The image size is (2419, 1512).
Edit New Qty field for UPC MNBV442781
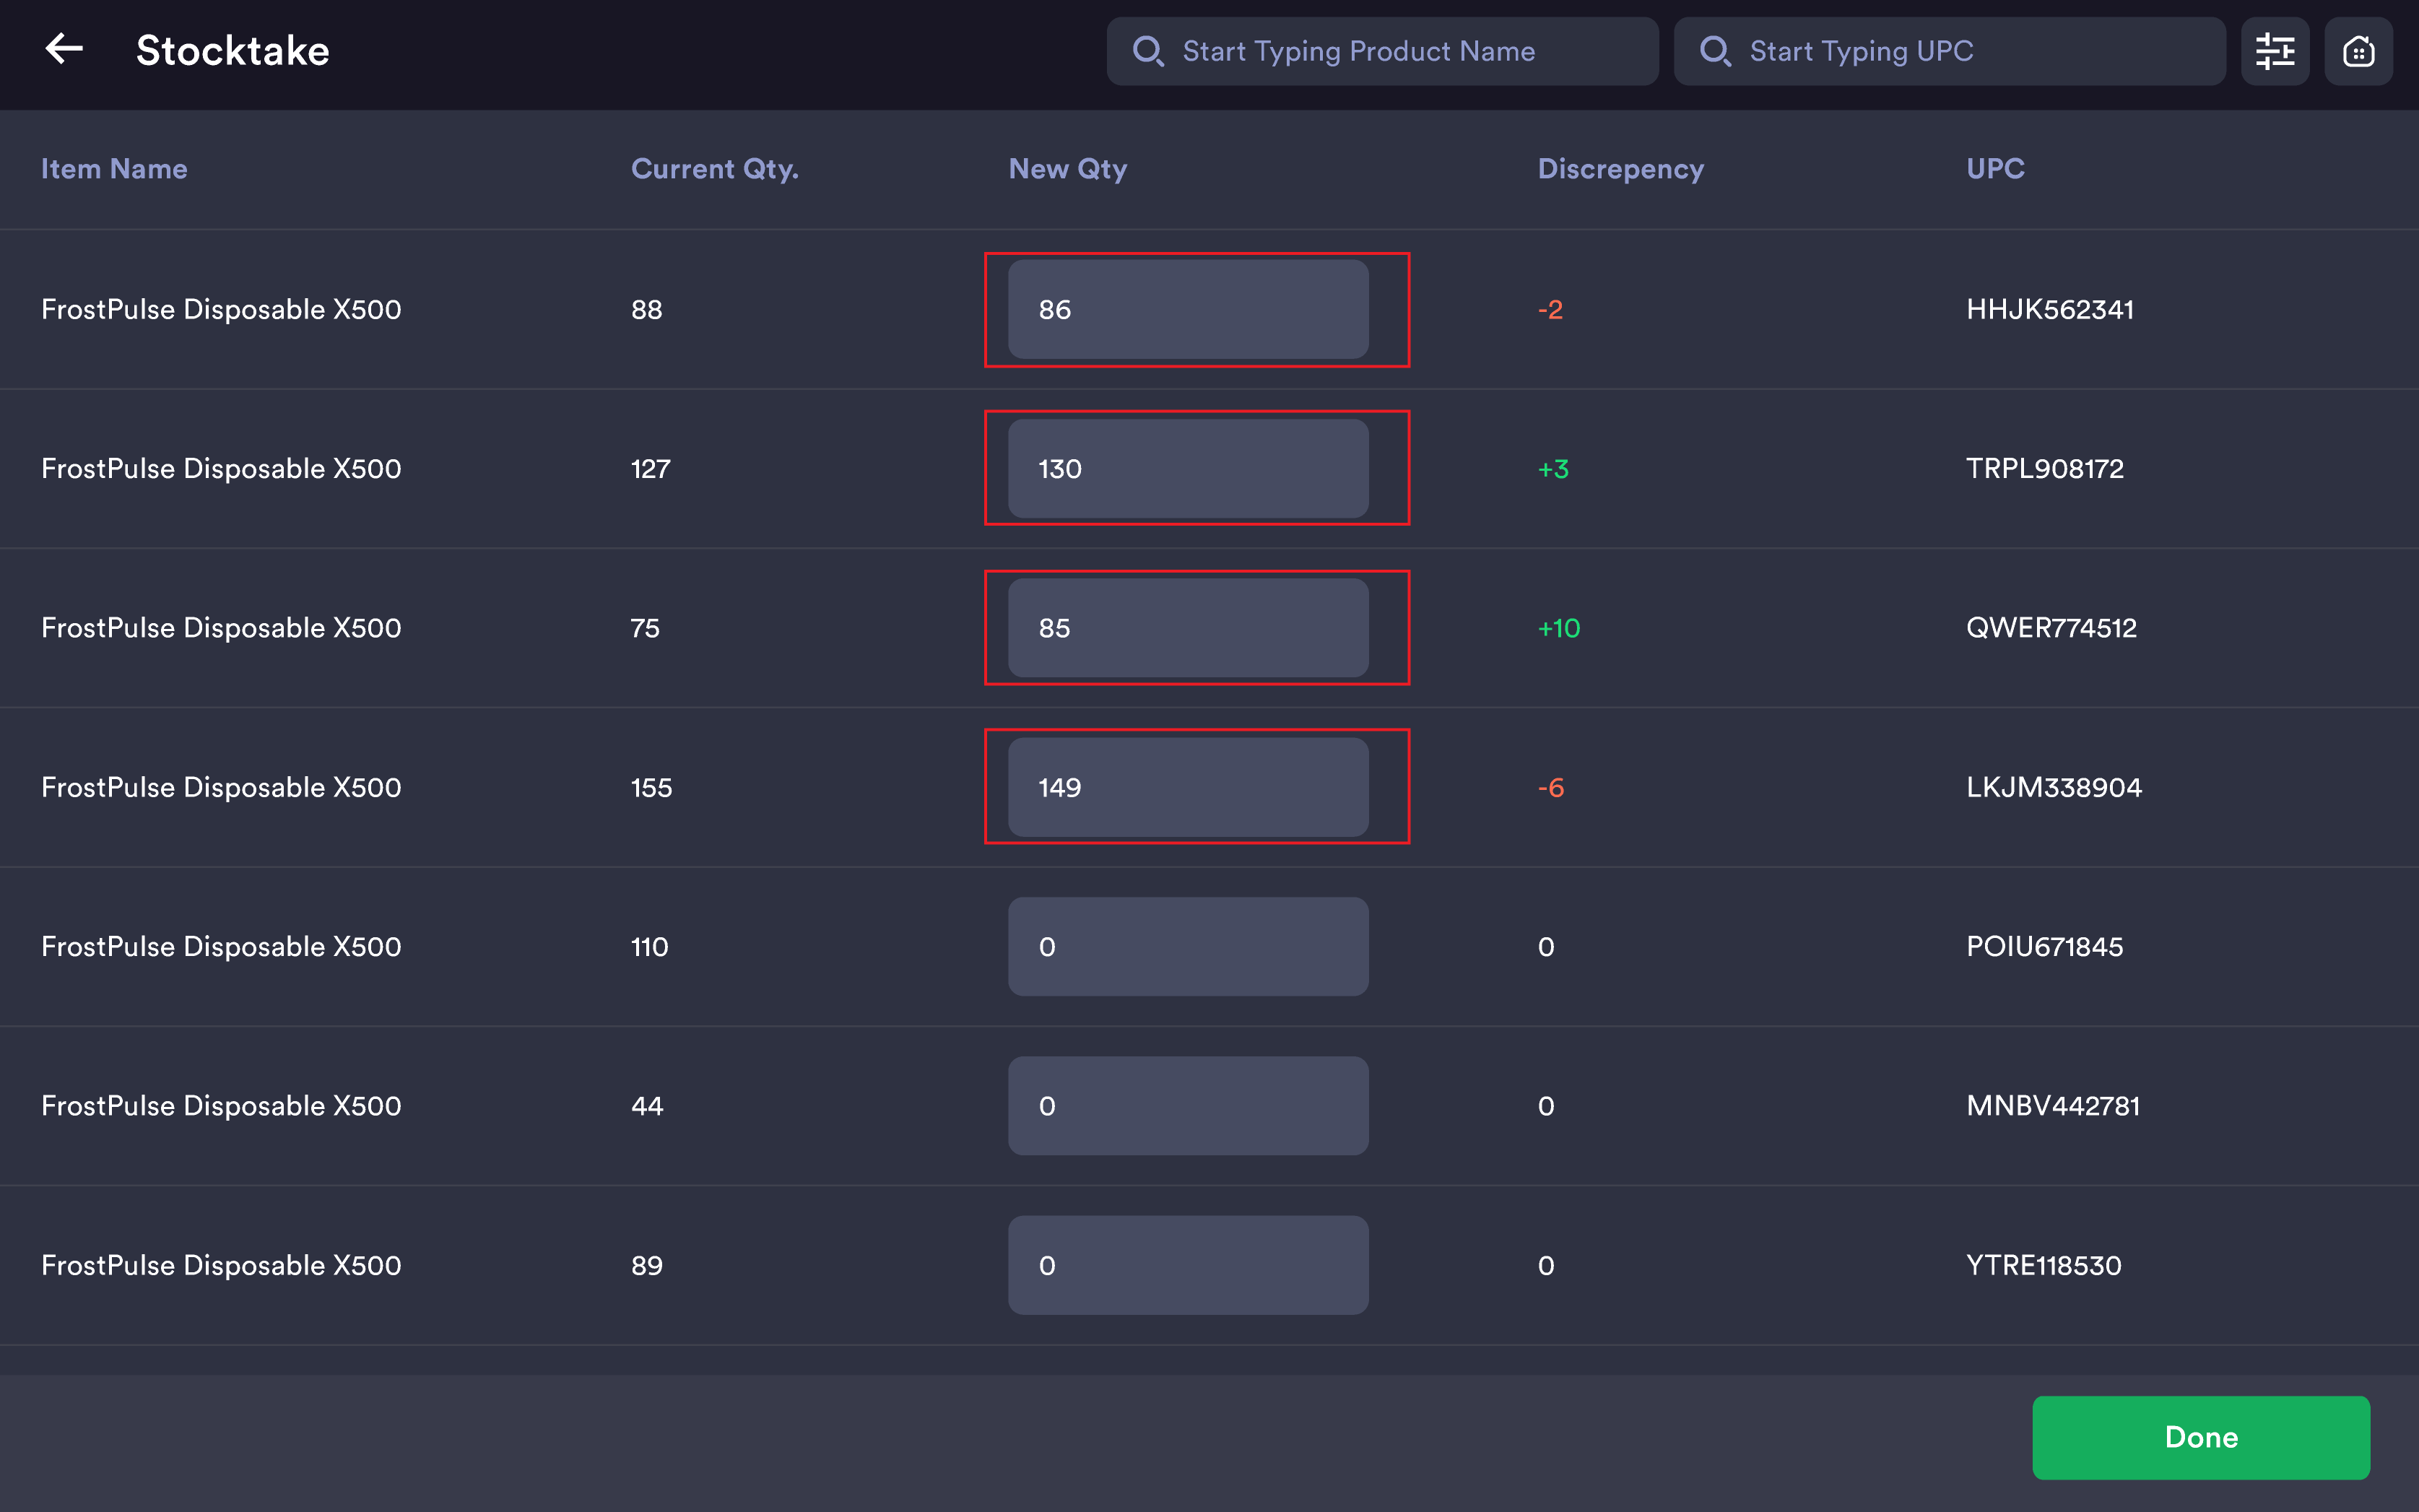click(1188, 1106)
